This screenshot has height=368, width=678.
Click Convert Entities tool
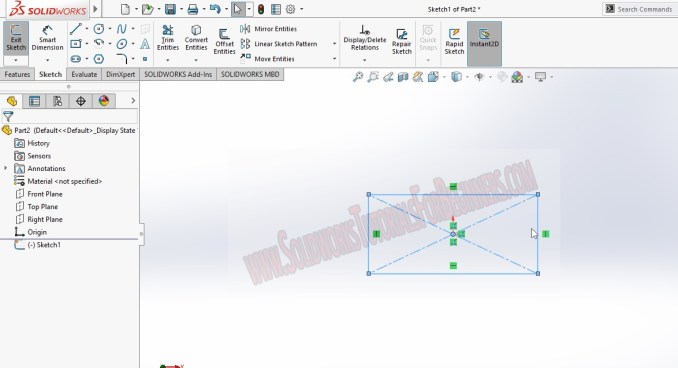196,38
